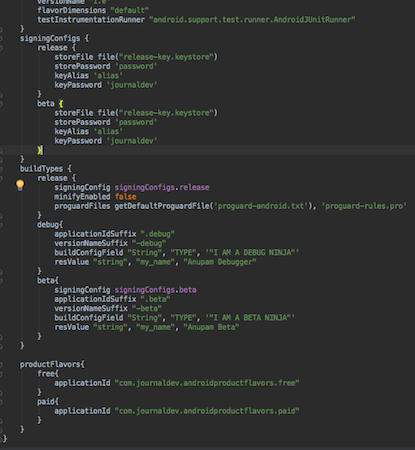Click testInstrumentationRunner property name
Image resolution: width=415 pixels, height=450 pixels.
[x=91, y=20]
